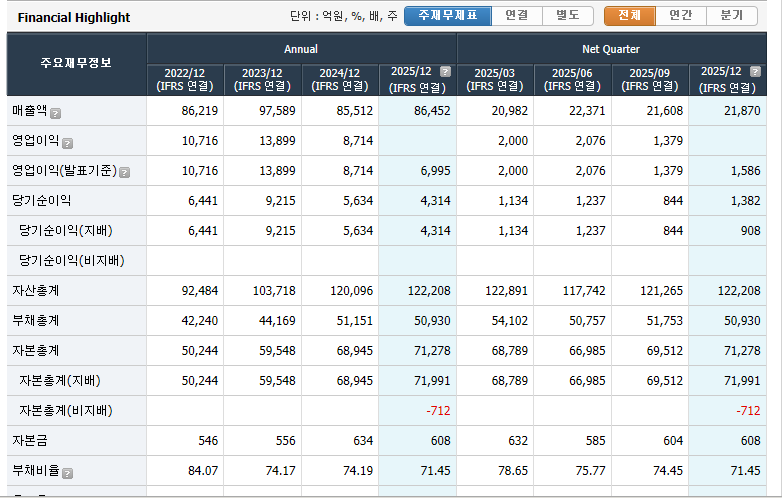This screenshot has height=498, width=782.
Task: Click the 주요재무정보 table header cell
Action: (76, 63)
